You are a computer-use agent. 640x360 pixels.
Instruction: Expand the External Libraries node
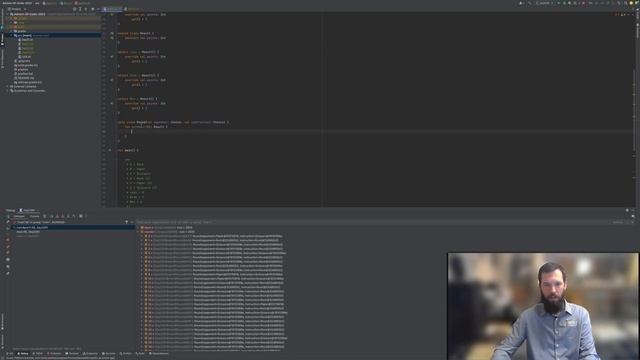coord(8,87)
